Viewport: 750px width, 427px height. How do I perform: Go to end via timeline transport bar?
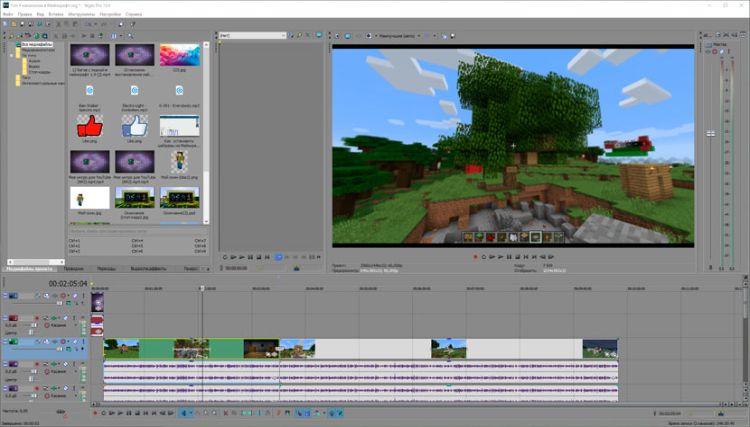154,413
